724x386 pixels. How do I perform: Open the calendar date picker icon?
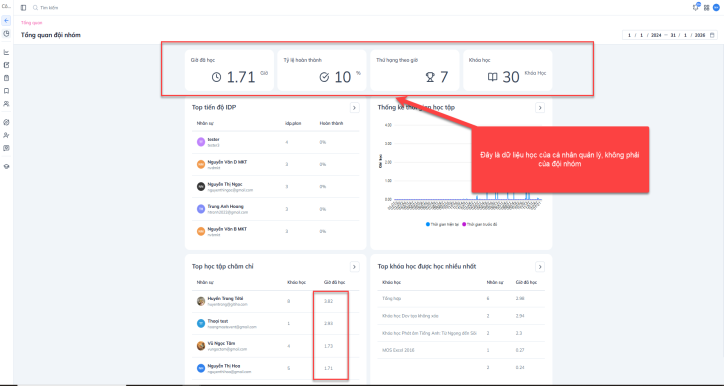(x=712, y=35)
